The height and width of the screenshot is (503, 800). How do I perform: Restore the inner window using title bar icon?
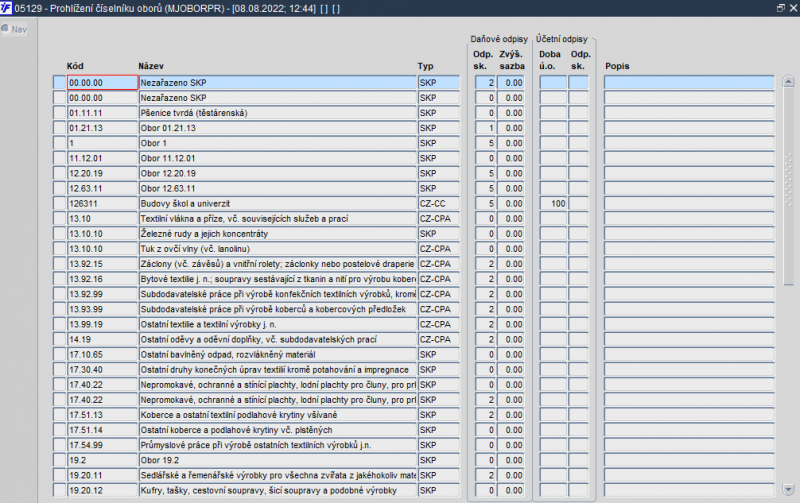coord(781,8)
